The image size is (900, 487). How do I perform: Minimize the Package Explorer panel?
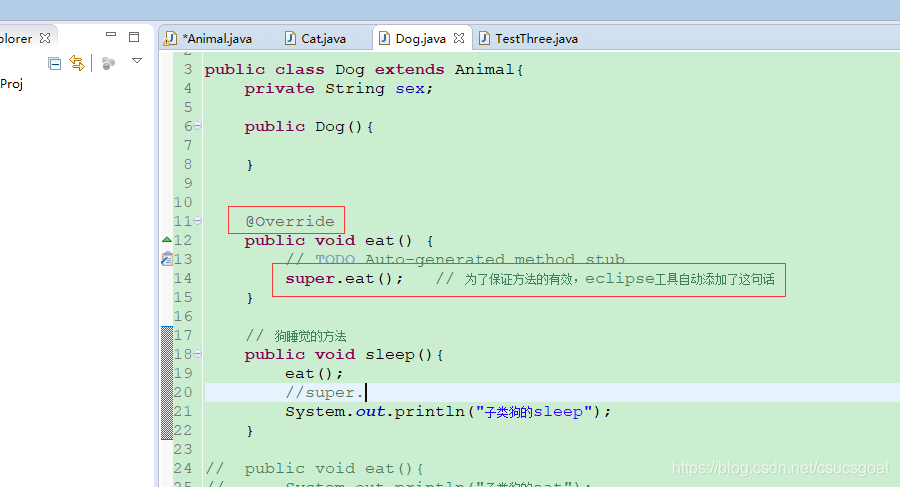click(x=111, y=34)
